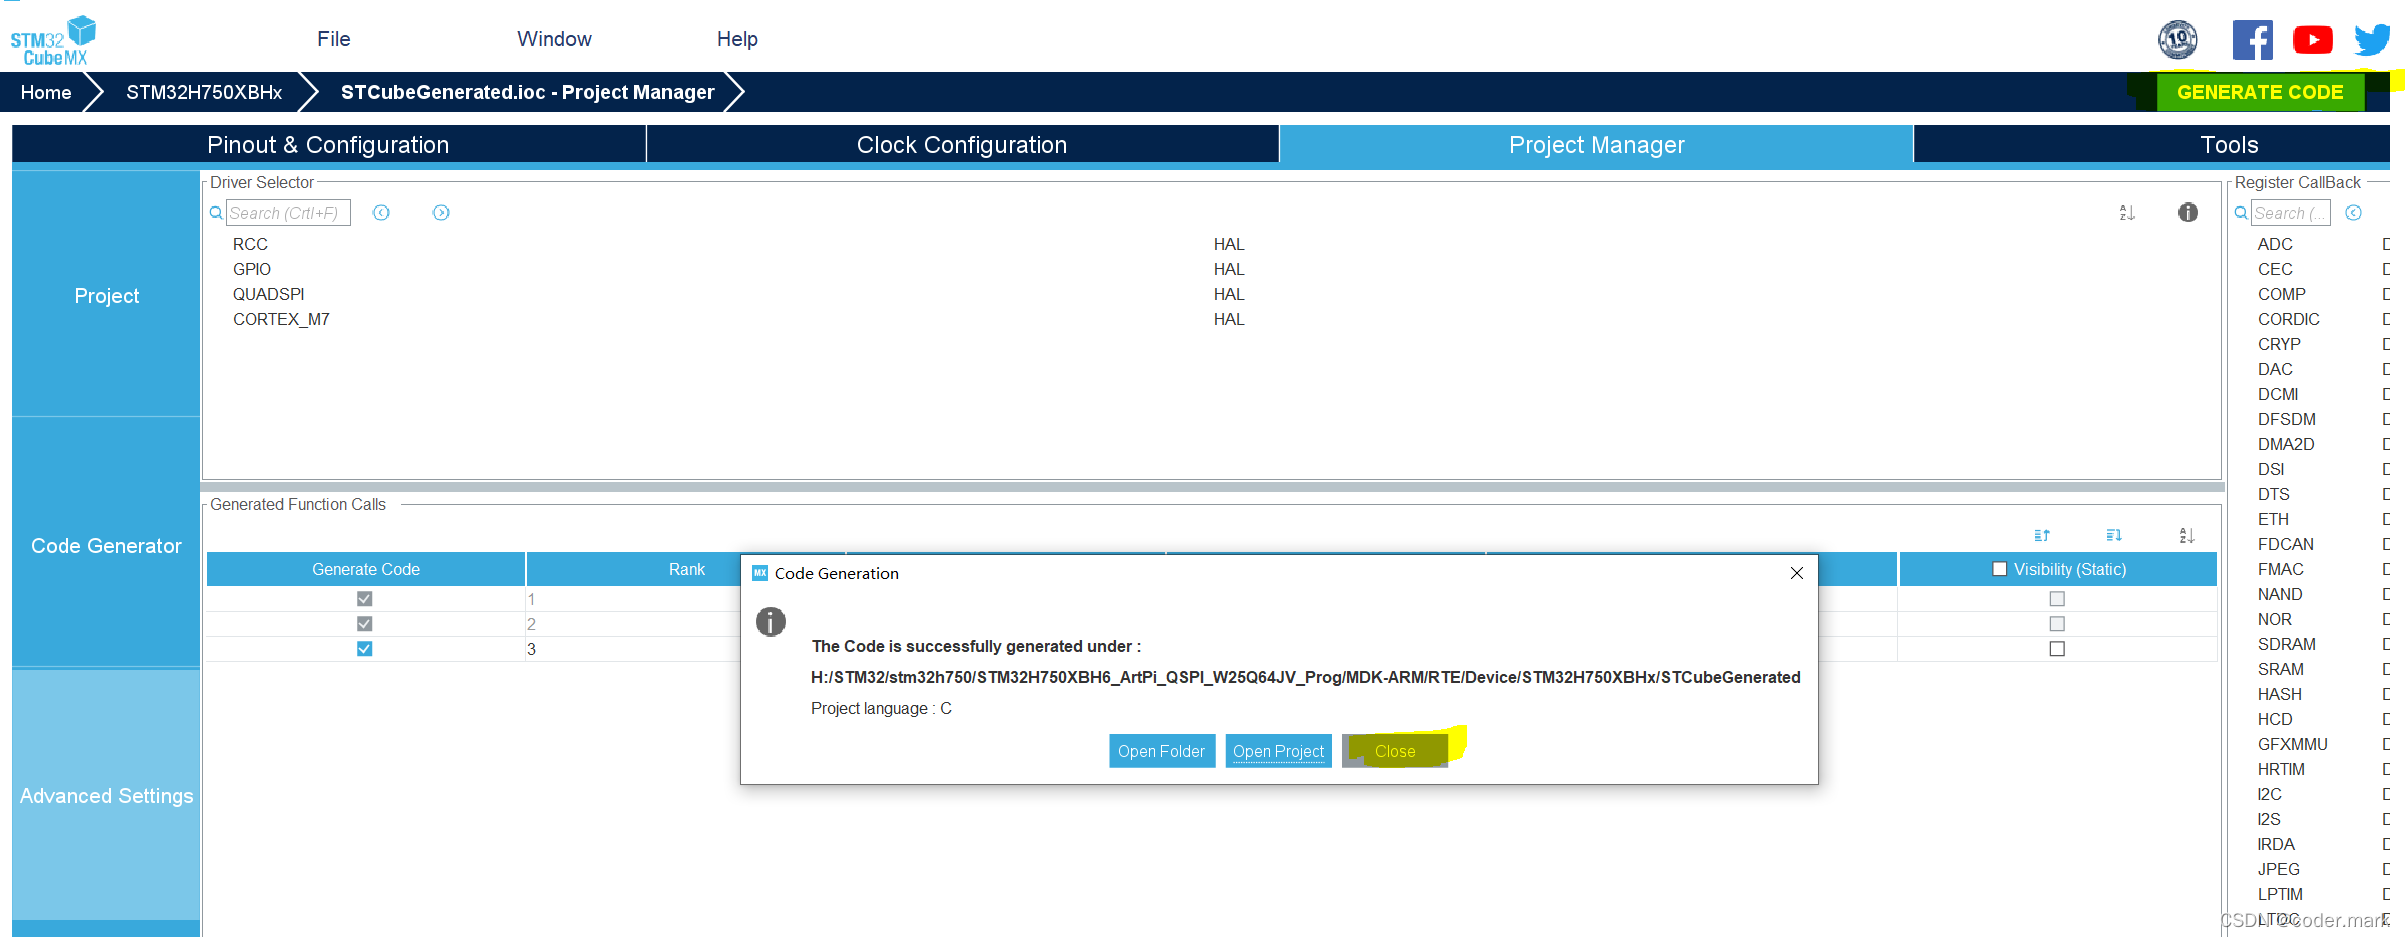Toggle Visibility (Static) checkbox for rank 3 row
This screenshot has width=2405, height=937.
click(x=2057, y=648)
